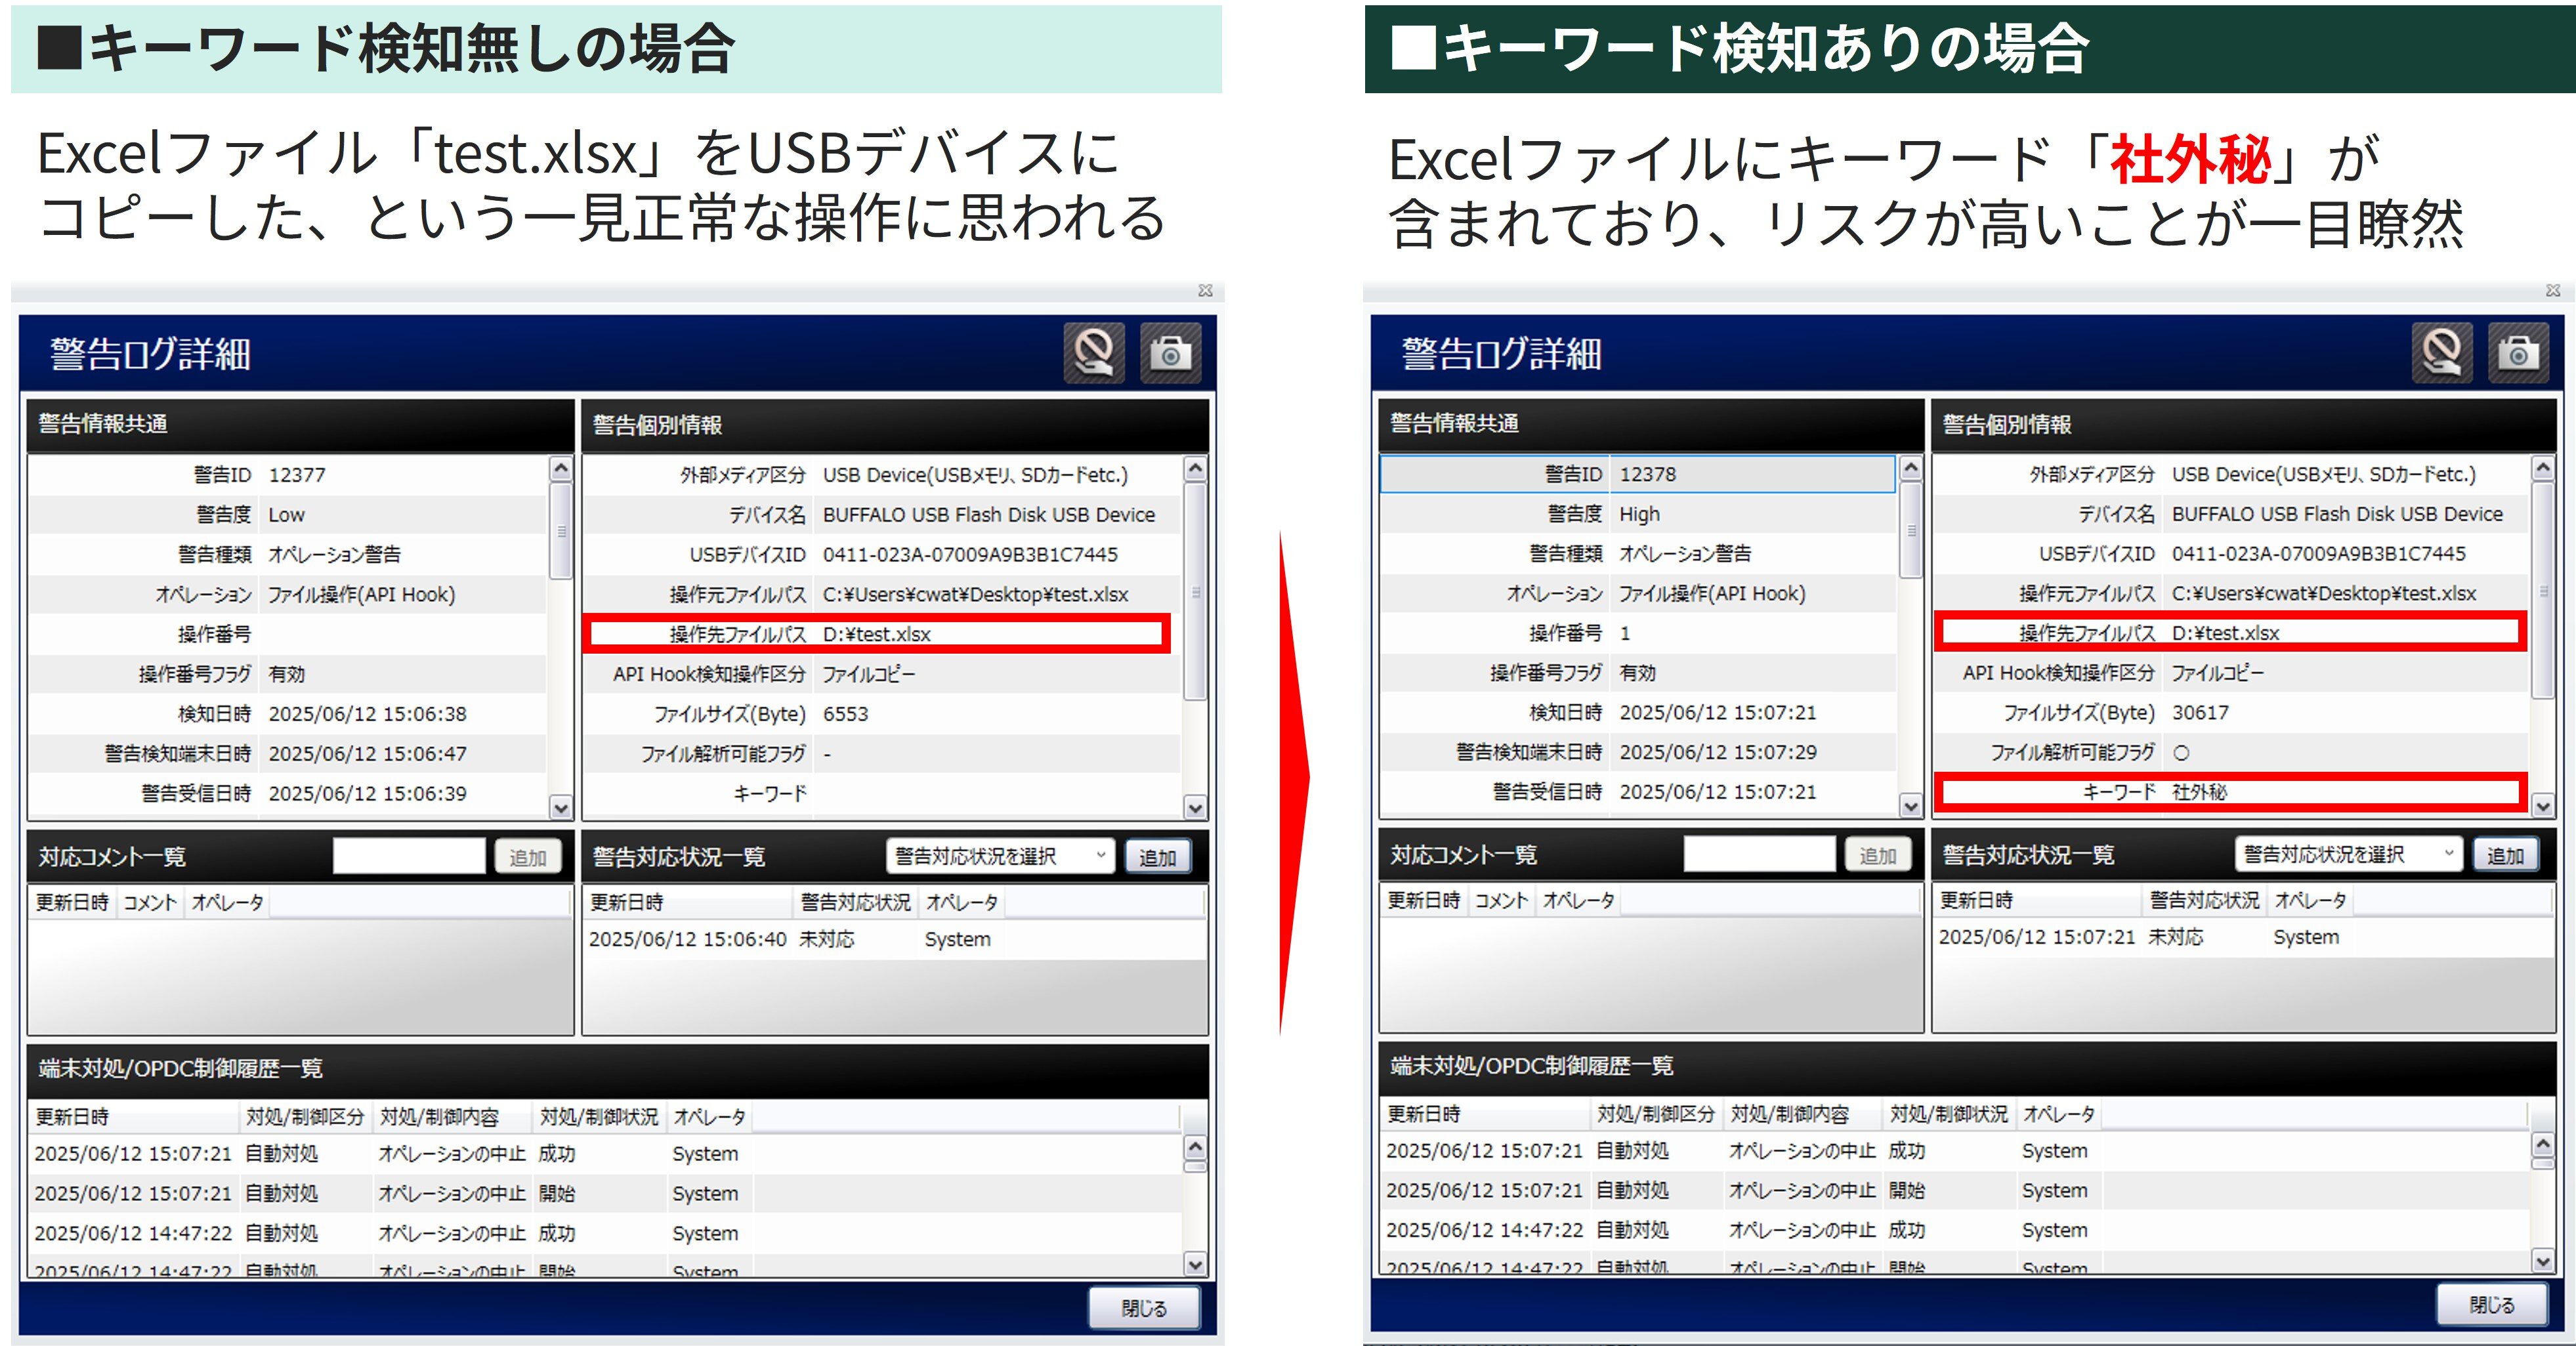2576x1346 pixels.
Task: Select the 警告度 High row
Action: coord(1638,514)
